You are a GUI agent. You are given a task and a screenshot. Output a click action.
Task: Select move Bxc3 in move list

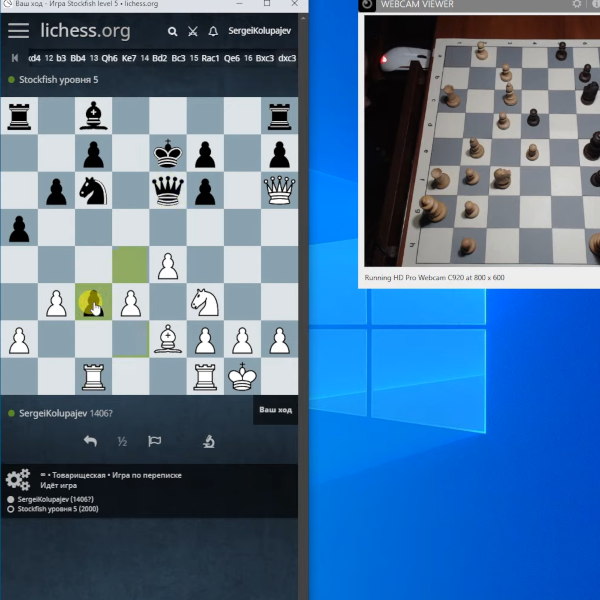[x=265, y=58]
